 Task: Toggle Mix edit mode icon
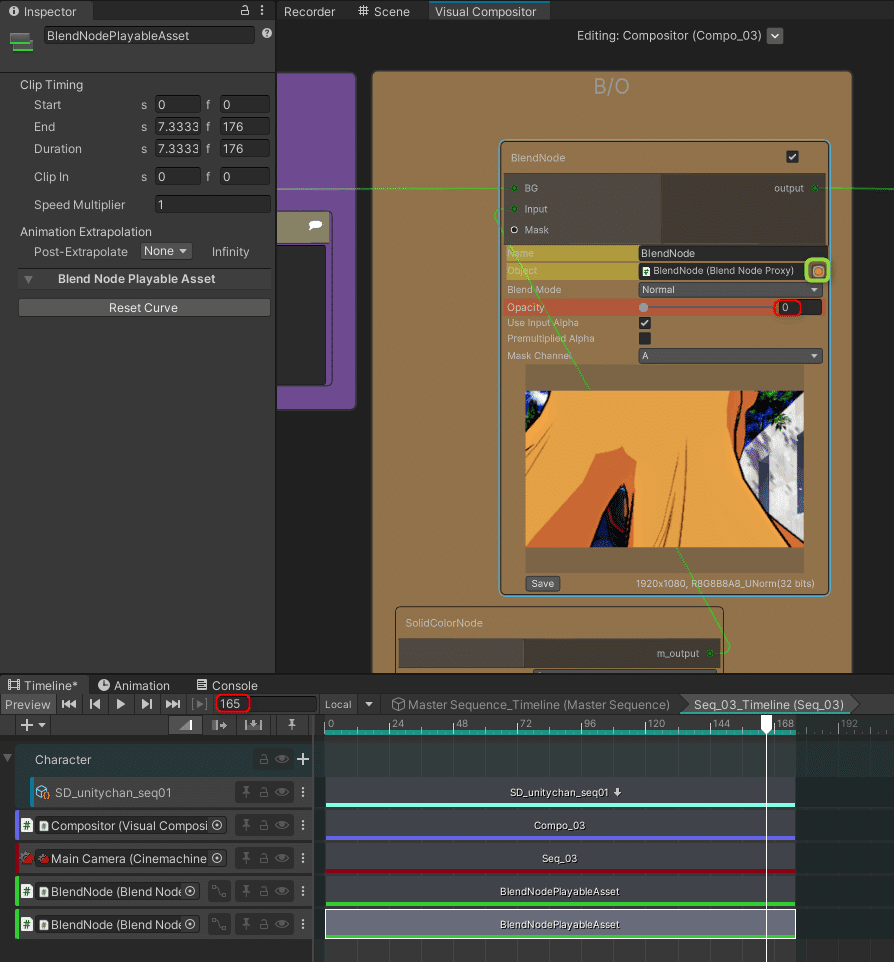click(186, 725)
